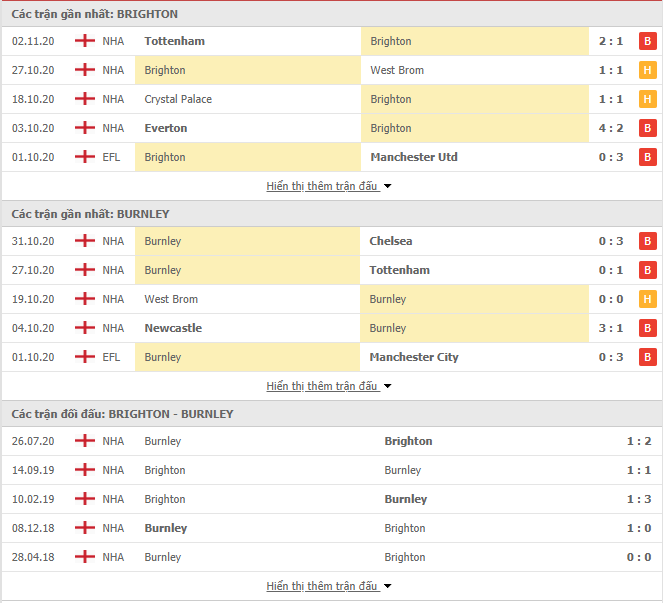Screen dimensions: 663x603
Task: Open the Manchester Utd team link
Action: click(x=414, y=157)
